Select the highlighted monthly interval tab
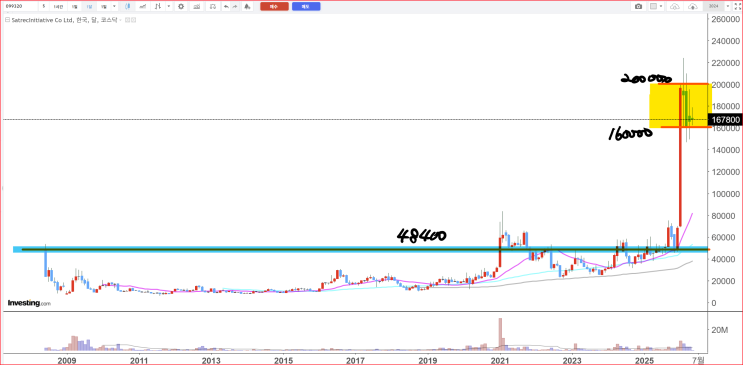 pyautogui.click(x=89, y=7)
